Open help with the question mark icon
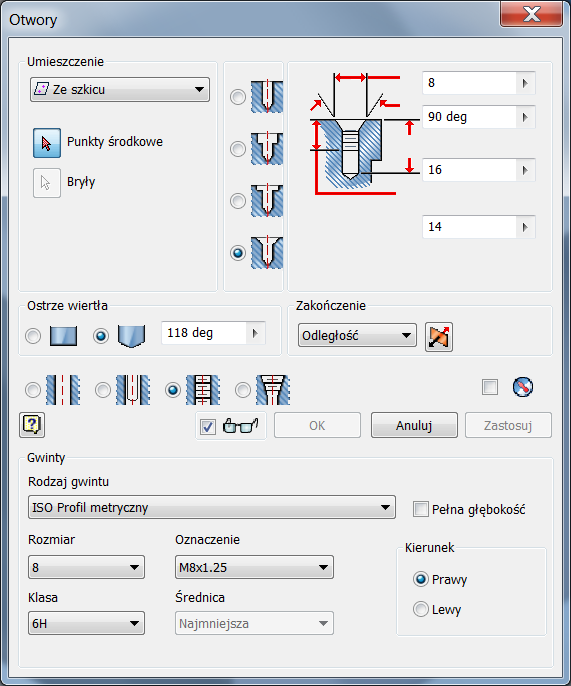Viewport: 571px width, 686px height. pos(32,425)
